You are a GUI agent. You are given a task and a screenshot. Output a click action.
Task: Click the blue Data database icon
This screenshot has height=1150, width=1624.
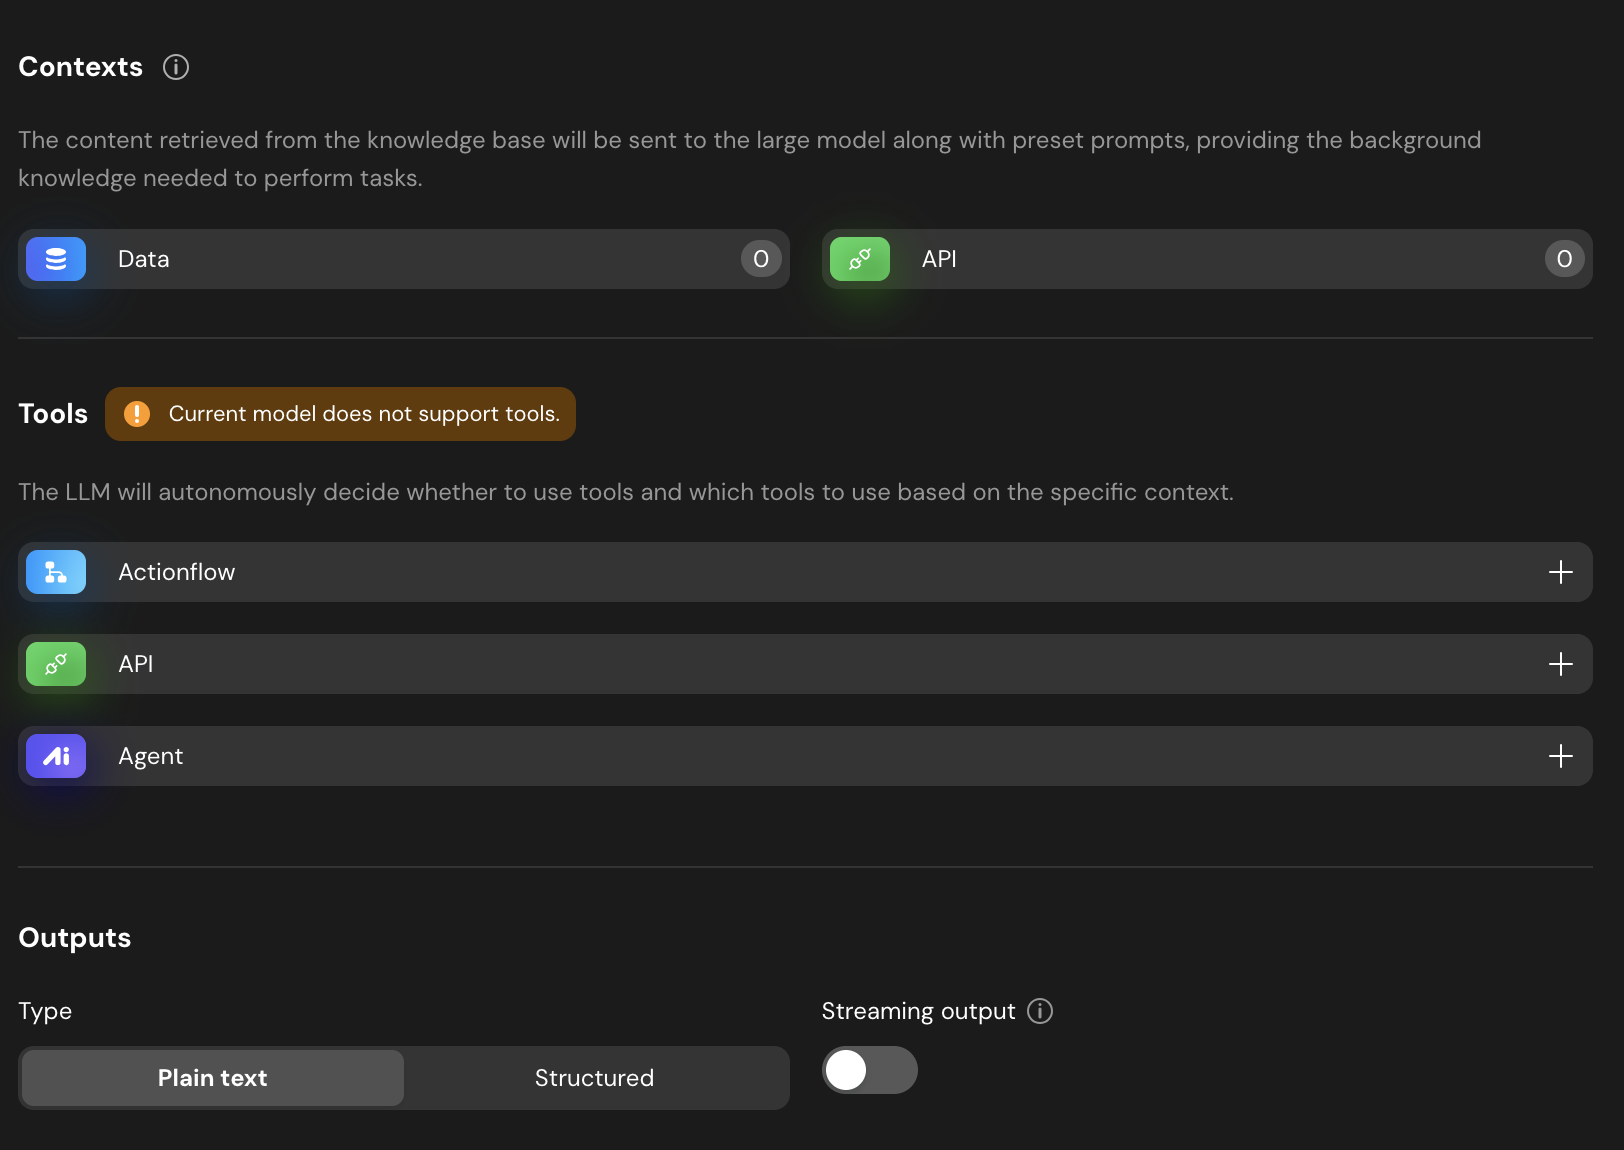coord(56,259)
